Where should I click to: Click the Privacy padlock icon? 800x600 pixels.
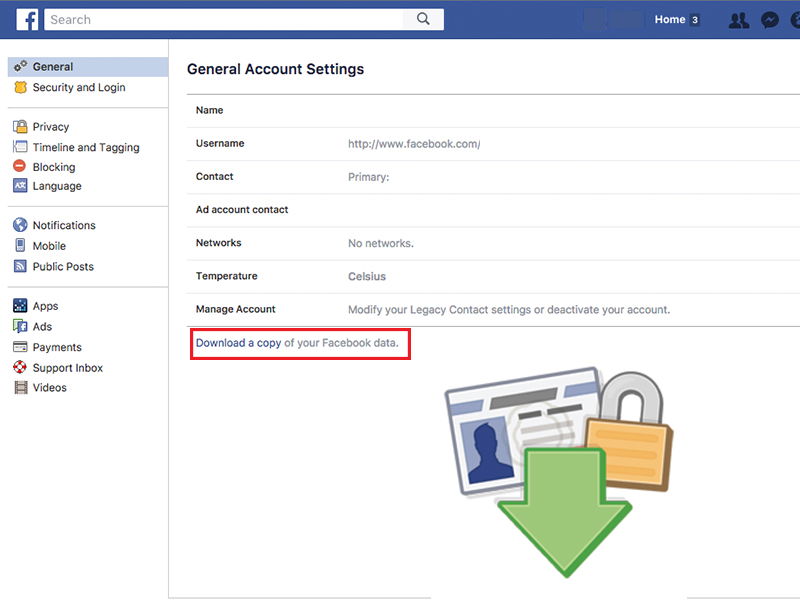coord(20,126)
